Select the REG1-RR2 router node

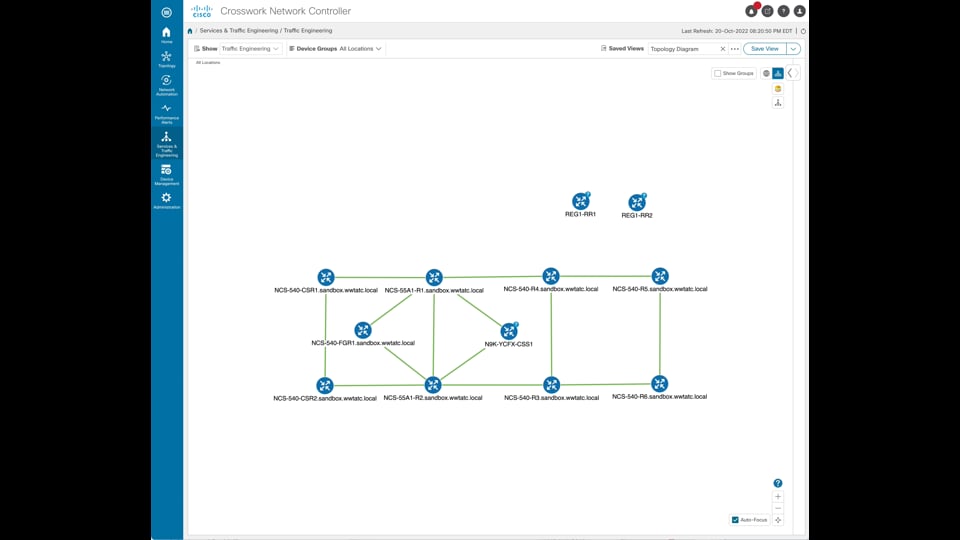[x=637, y=202]
